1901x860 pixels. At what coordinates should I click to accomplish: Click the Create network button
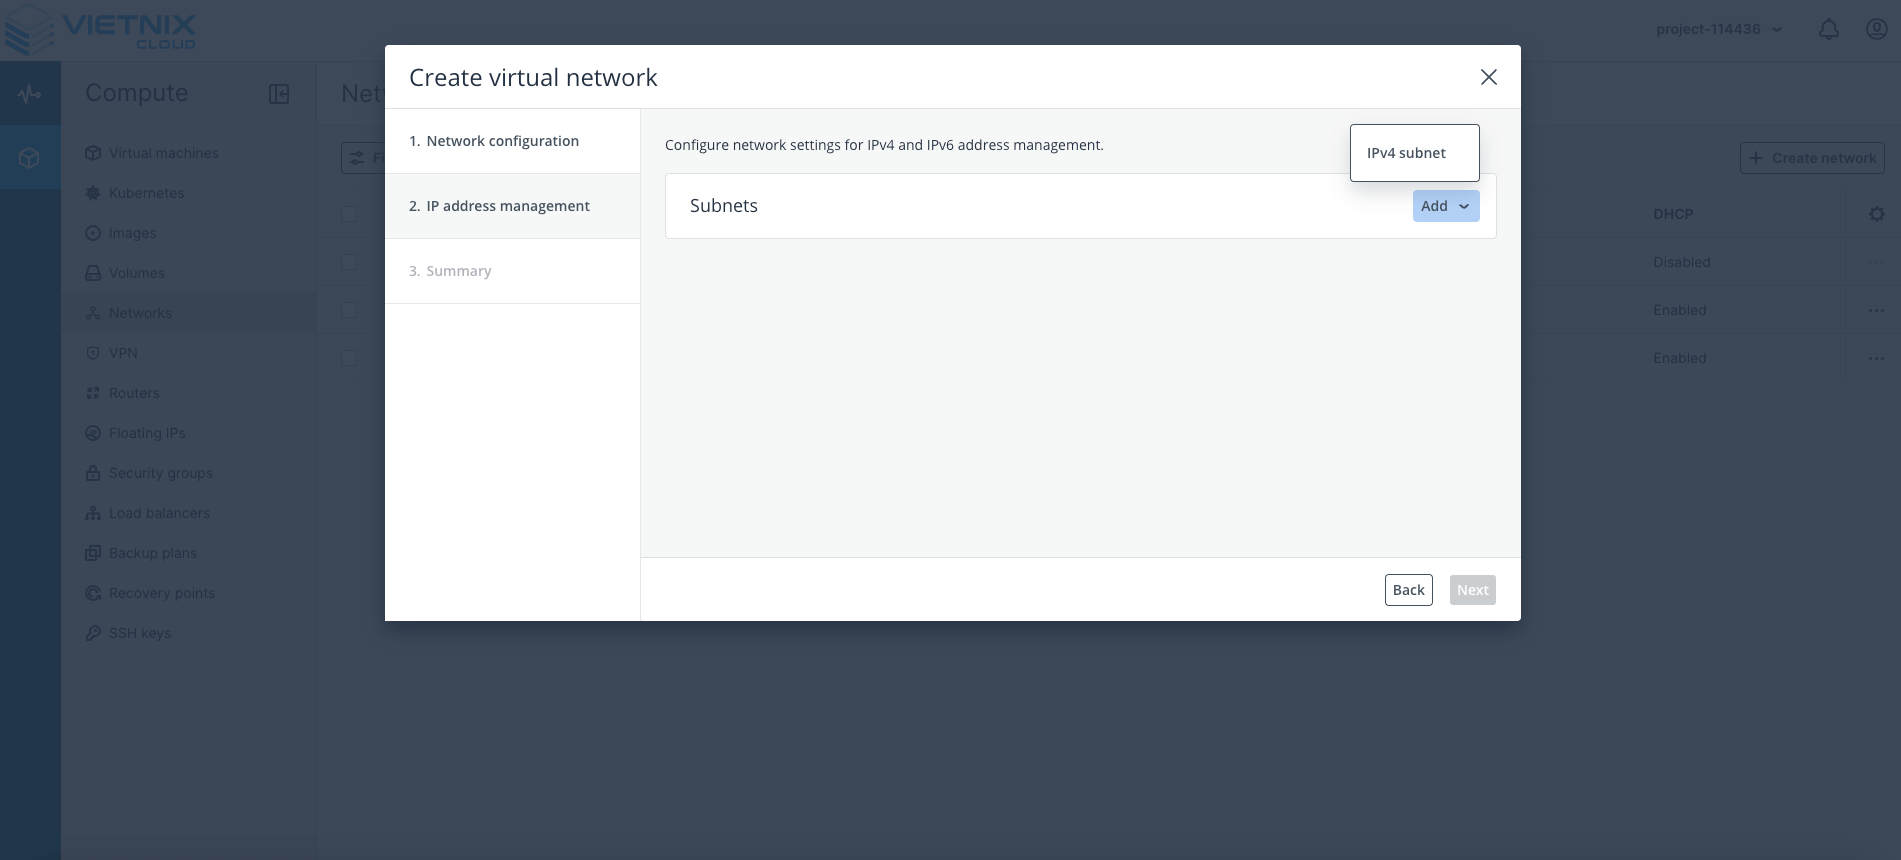pos(1812,158)
